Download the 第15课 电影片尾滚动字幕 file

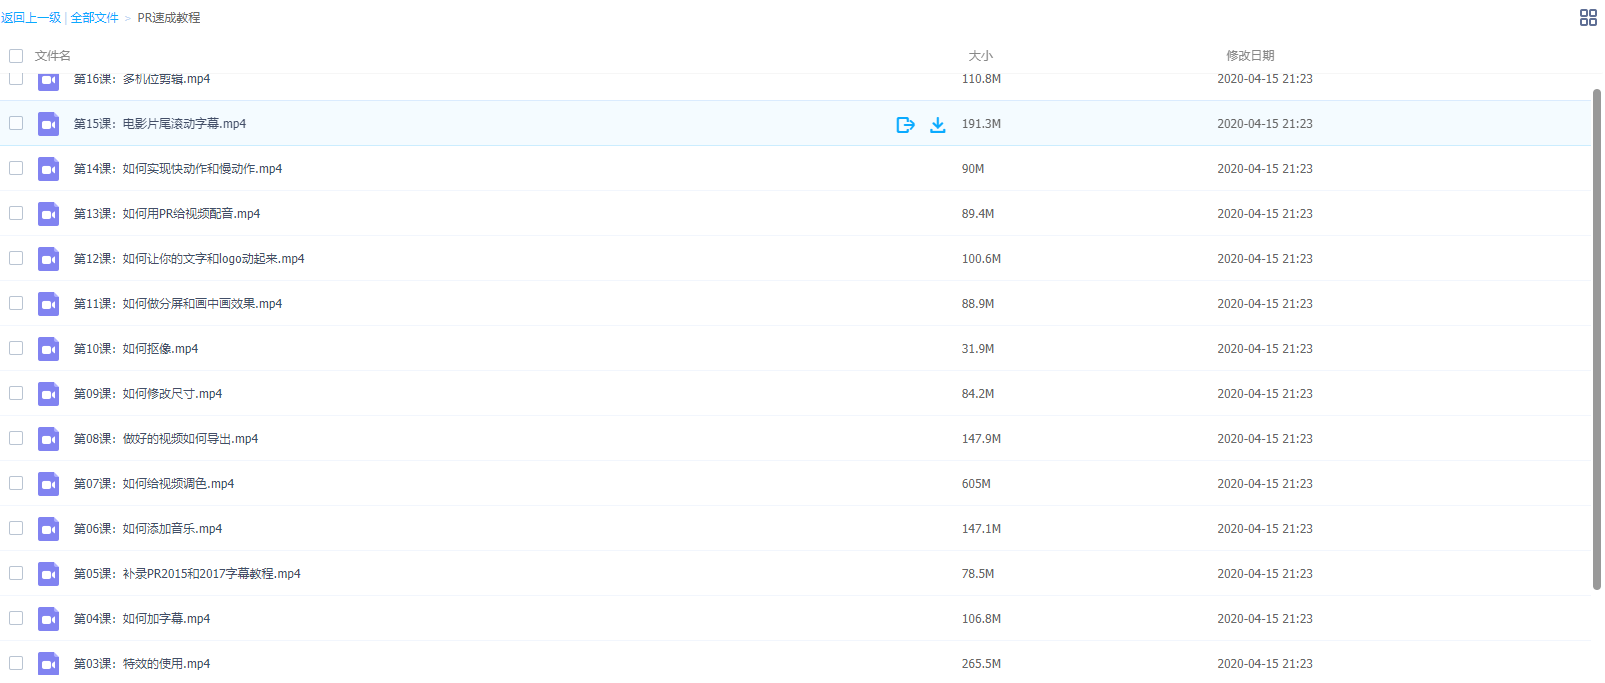937,125
